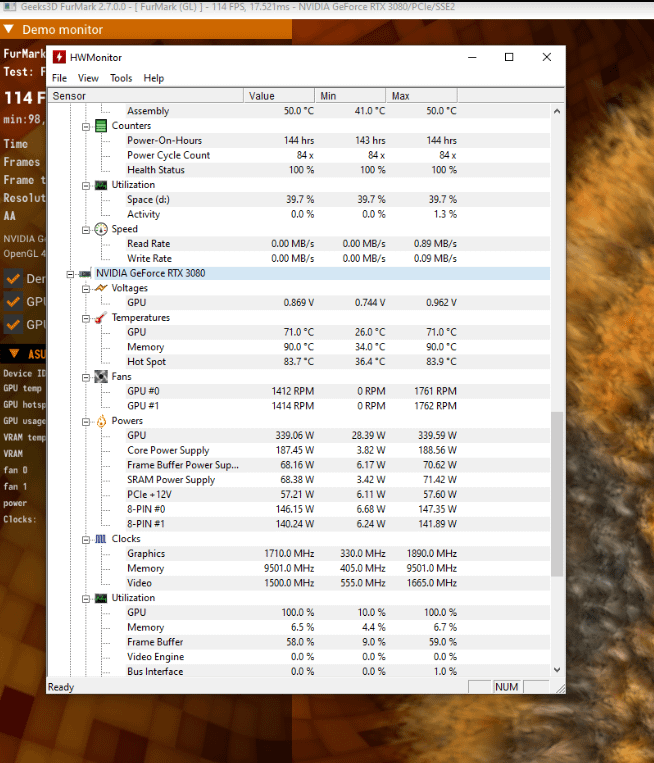Viewport: 654px width, 763px height.
Task: Click the Speed gauge icon
Action: (x=101, y=229)
